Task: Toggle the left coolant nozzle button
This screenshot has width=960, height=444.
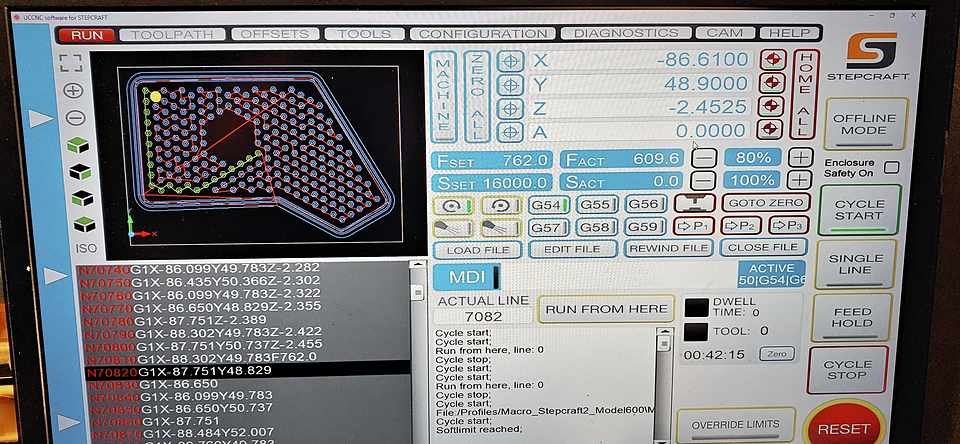Action: (x=454, y=229)
